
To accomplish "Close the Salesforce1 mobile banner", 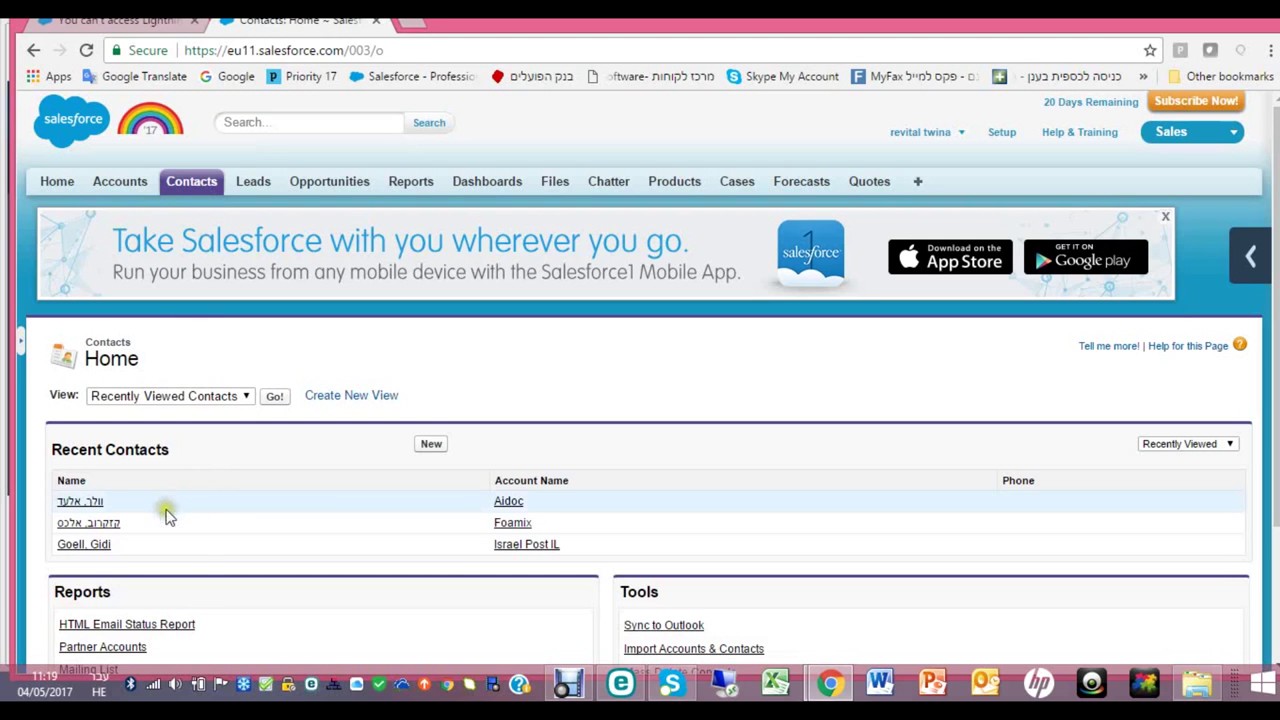I will 1165,216.
